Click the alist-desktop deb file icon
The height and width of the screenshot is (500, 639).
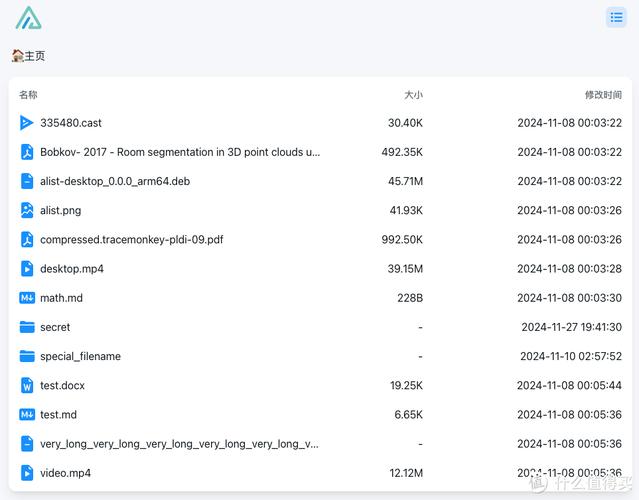tap(27, 181)
